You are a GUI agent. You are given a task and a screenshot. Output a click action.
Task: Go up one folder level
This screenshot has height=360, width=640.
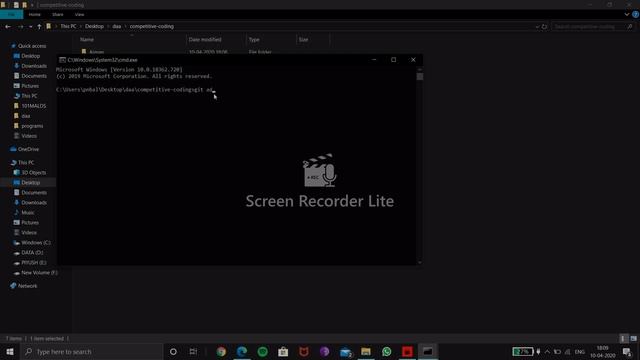(39, 27)
